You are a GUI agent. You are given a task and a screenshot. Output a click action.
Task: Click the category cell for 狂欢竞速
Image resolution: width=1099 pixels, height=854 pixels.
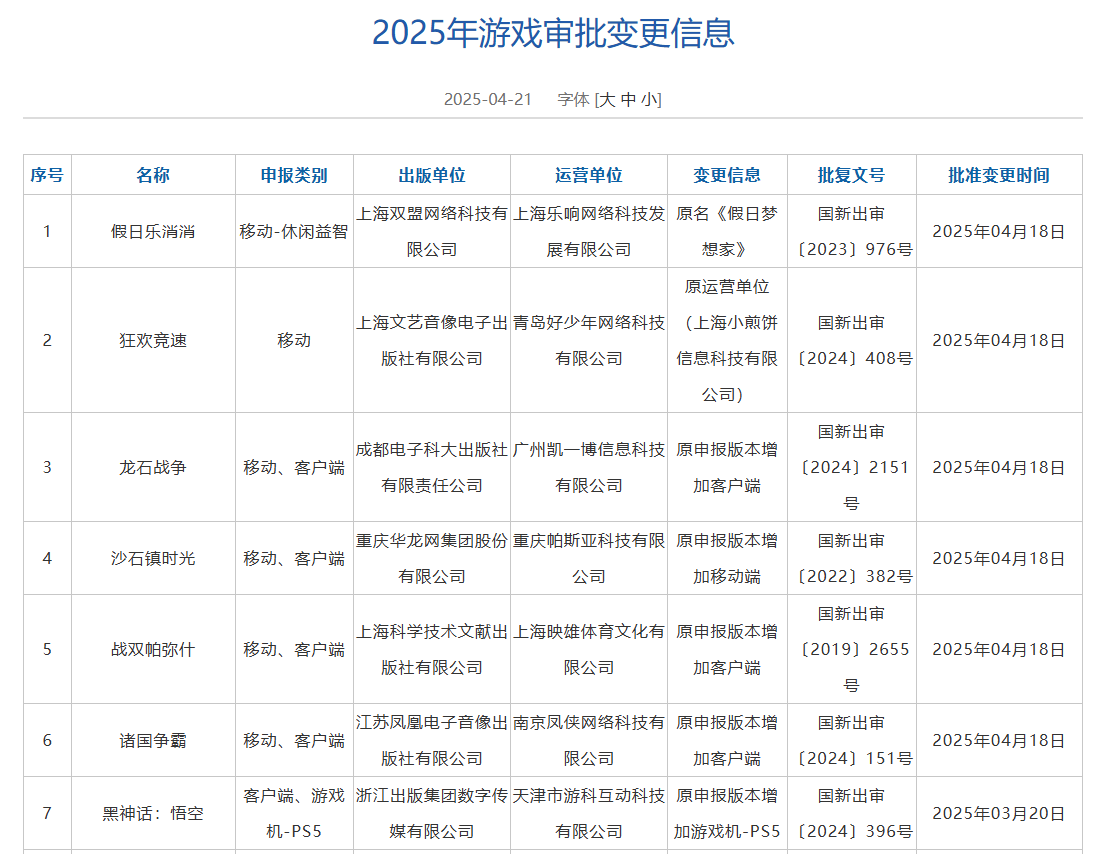(294, 340)
